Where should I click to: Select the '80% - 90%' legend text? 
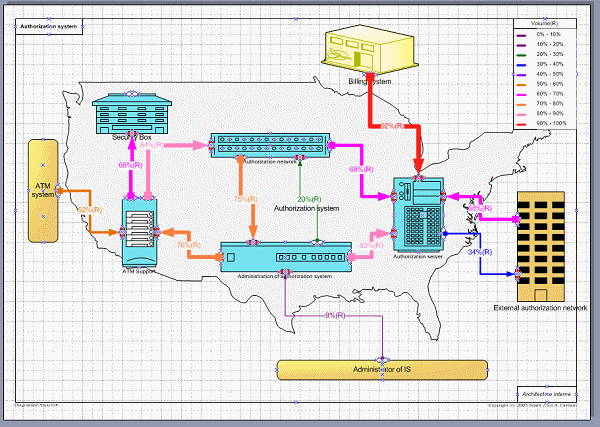pyautogui.click(x=550, y=113)
